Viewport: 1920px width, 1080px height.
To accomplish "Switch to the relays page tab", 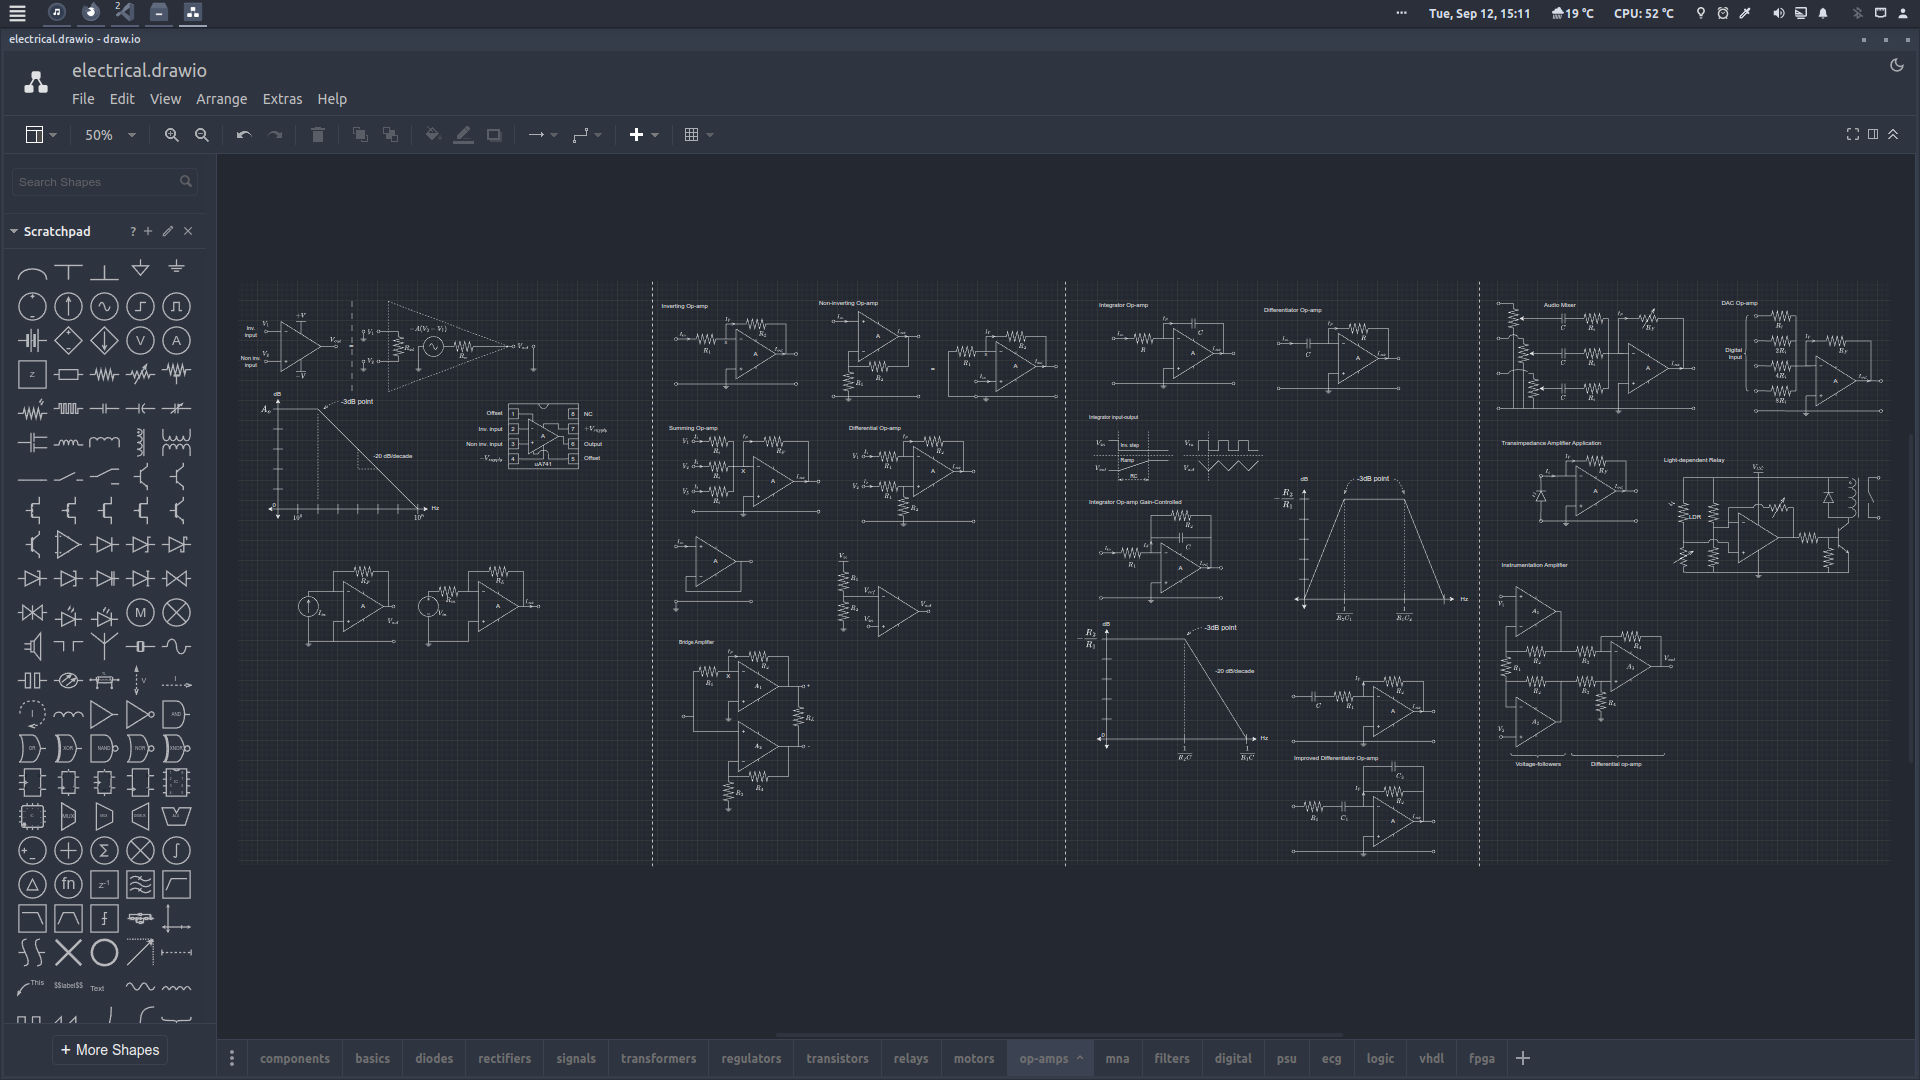I will tap(911, 1059).
